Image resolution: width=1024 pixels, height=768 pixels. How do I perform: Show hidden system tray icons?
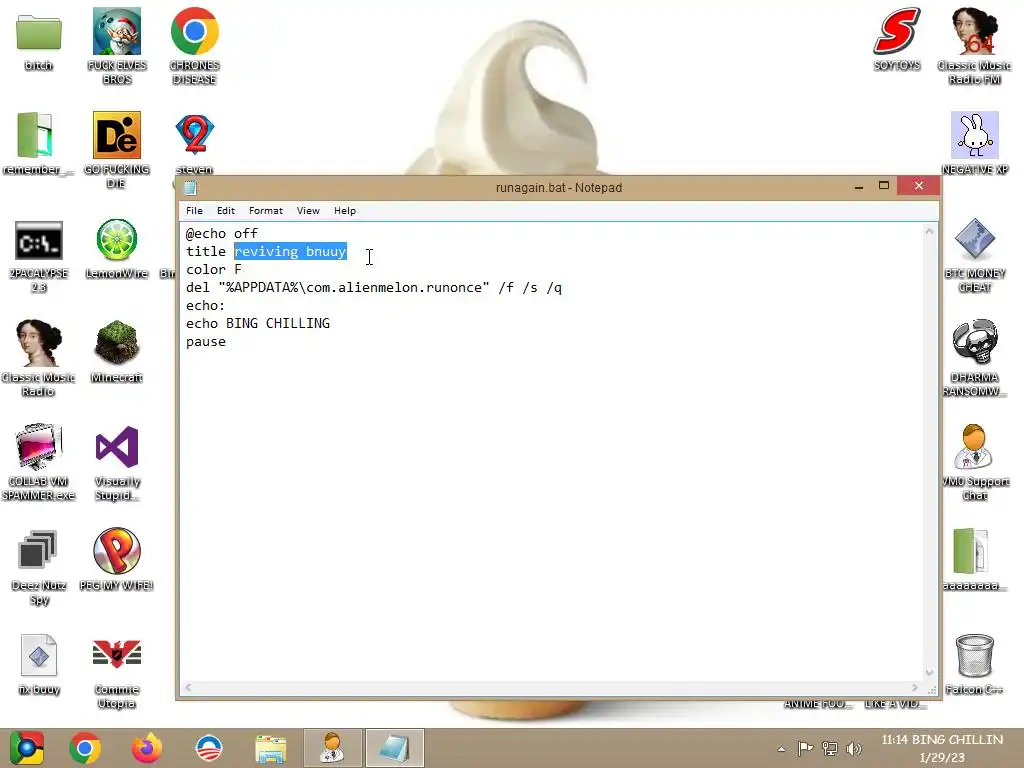(x=781, y=749)
